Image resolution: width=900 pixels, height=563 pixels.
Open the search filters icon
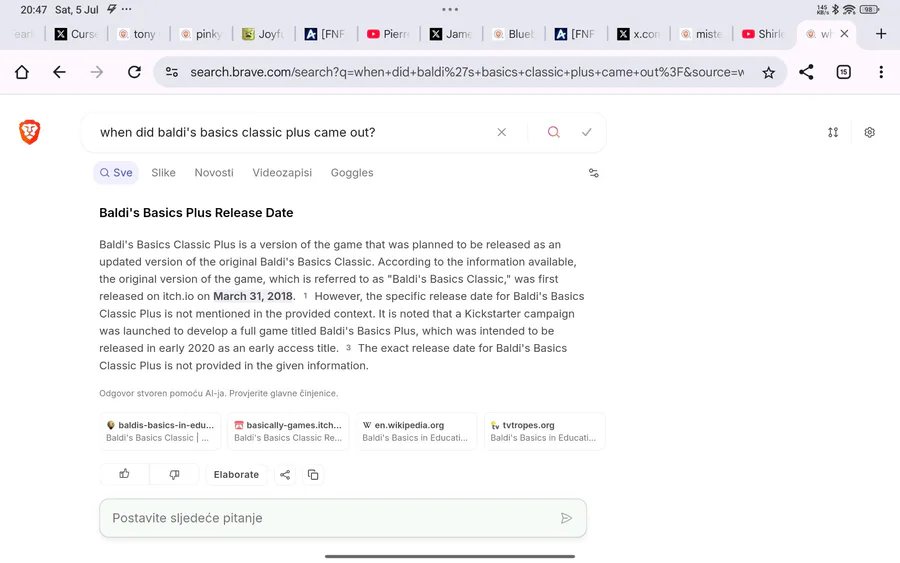[x=593, y=173]
